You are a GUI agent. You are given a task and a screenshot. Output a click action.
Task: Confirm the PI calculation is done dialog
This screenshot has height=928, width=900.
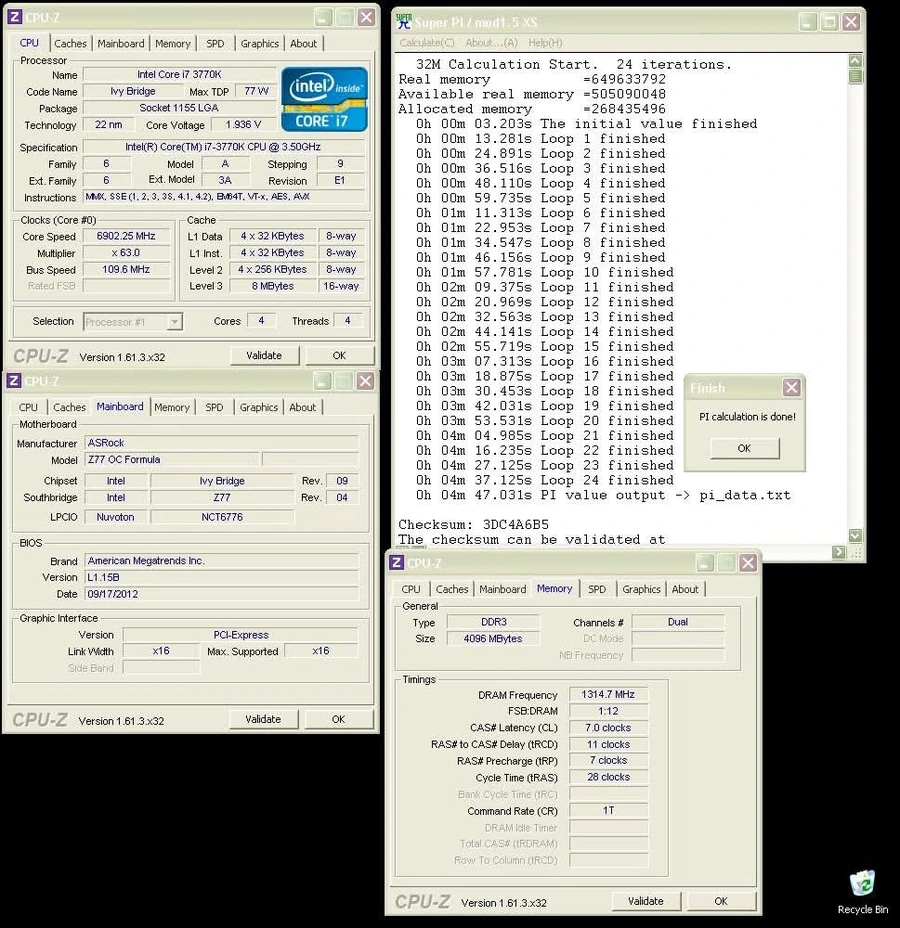[x=744, y=448]
